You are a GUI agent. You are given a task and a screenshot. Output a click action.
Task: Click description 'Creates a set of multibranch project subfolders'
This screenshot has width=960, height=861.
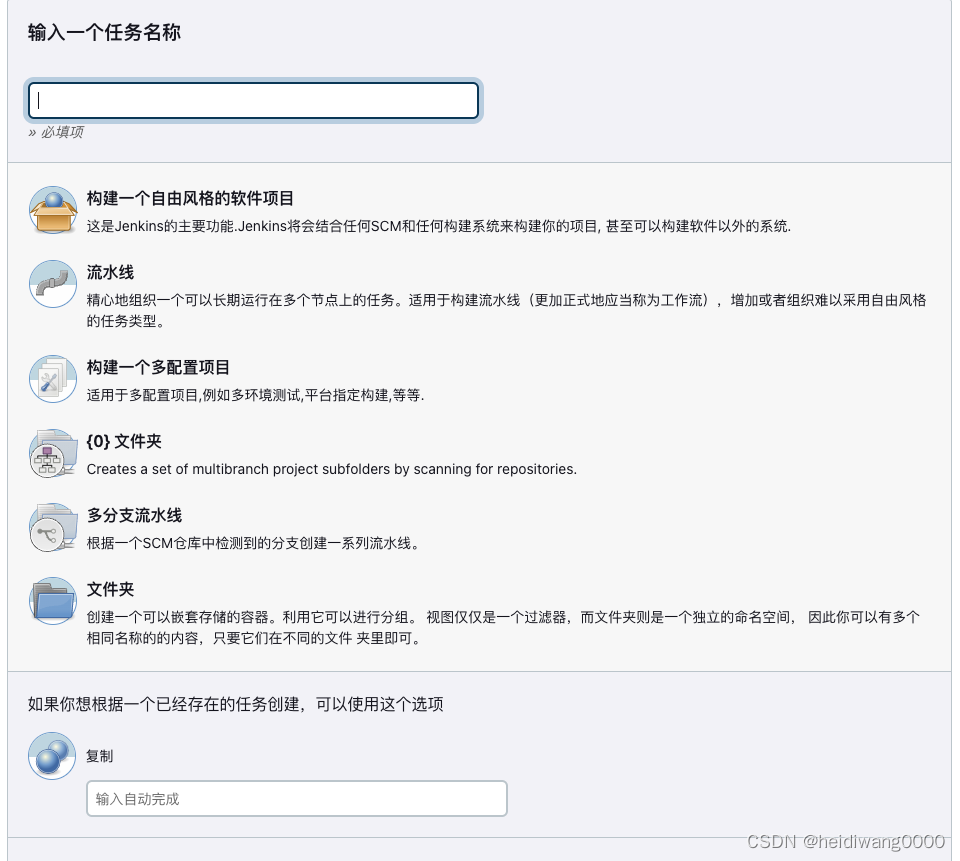[x=332, y=469]
